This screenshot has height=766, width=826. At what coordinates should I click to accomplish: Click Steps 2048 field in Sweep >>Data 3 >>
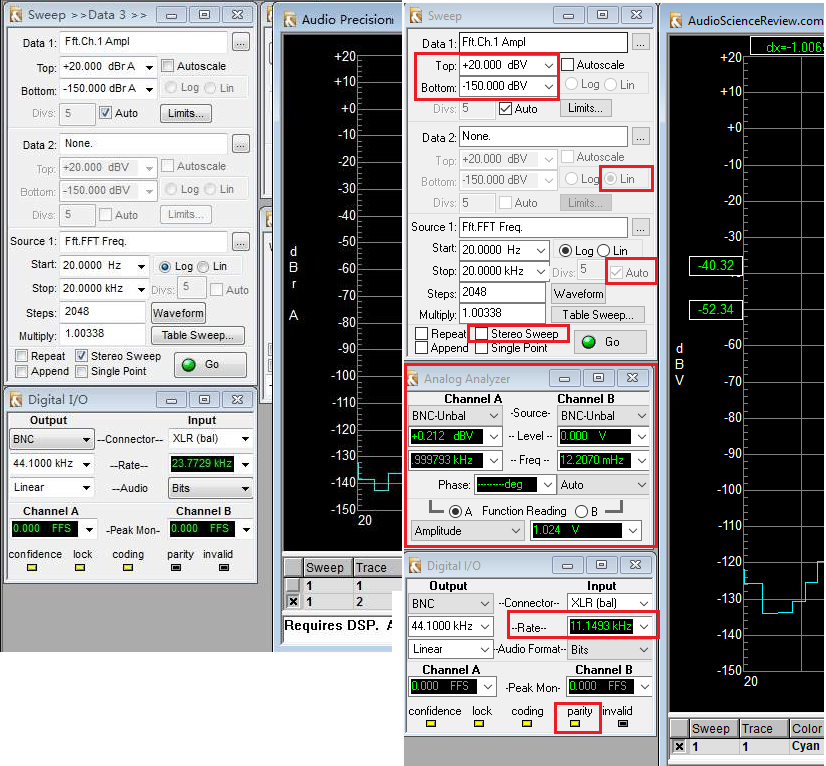click(102, 312)
